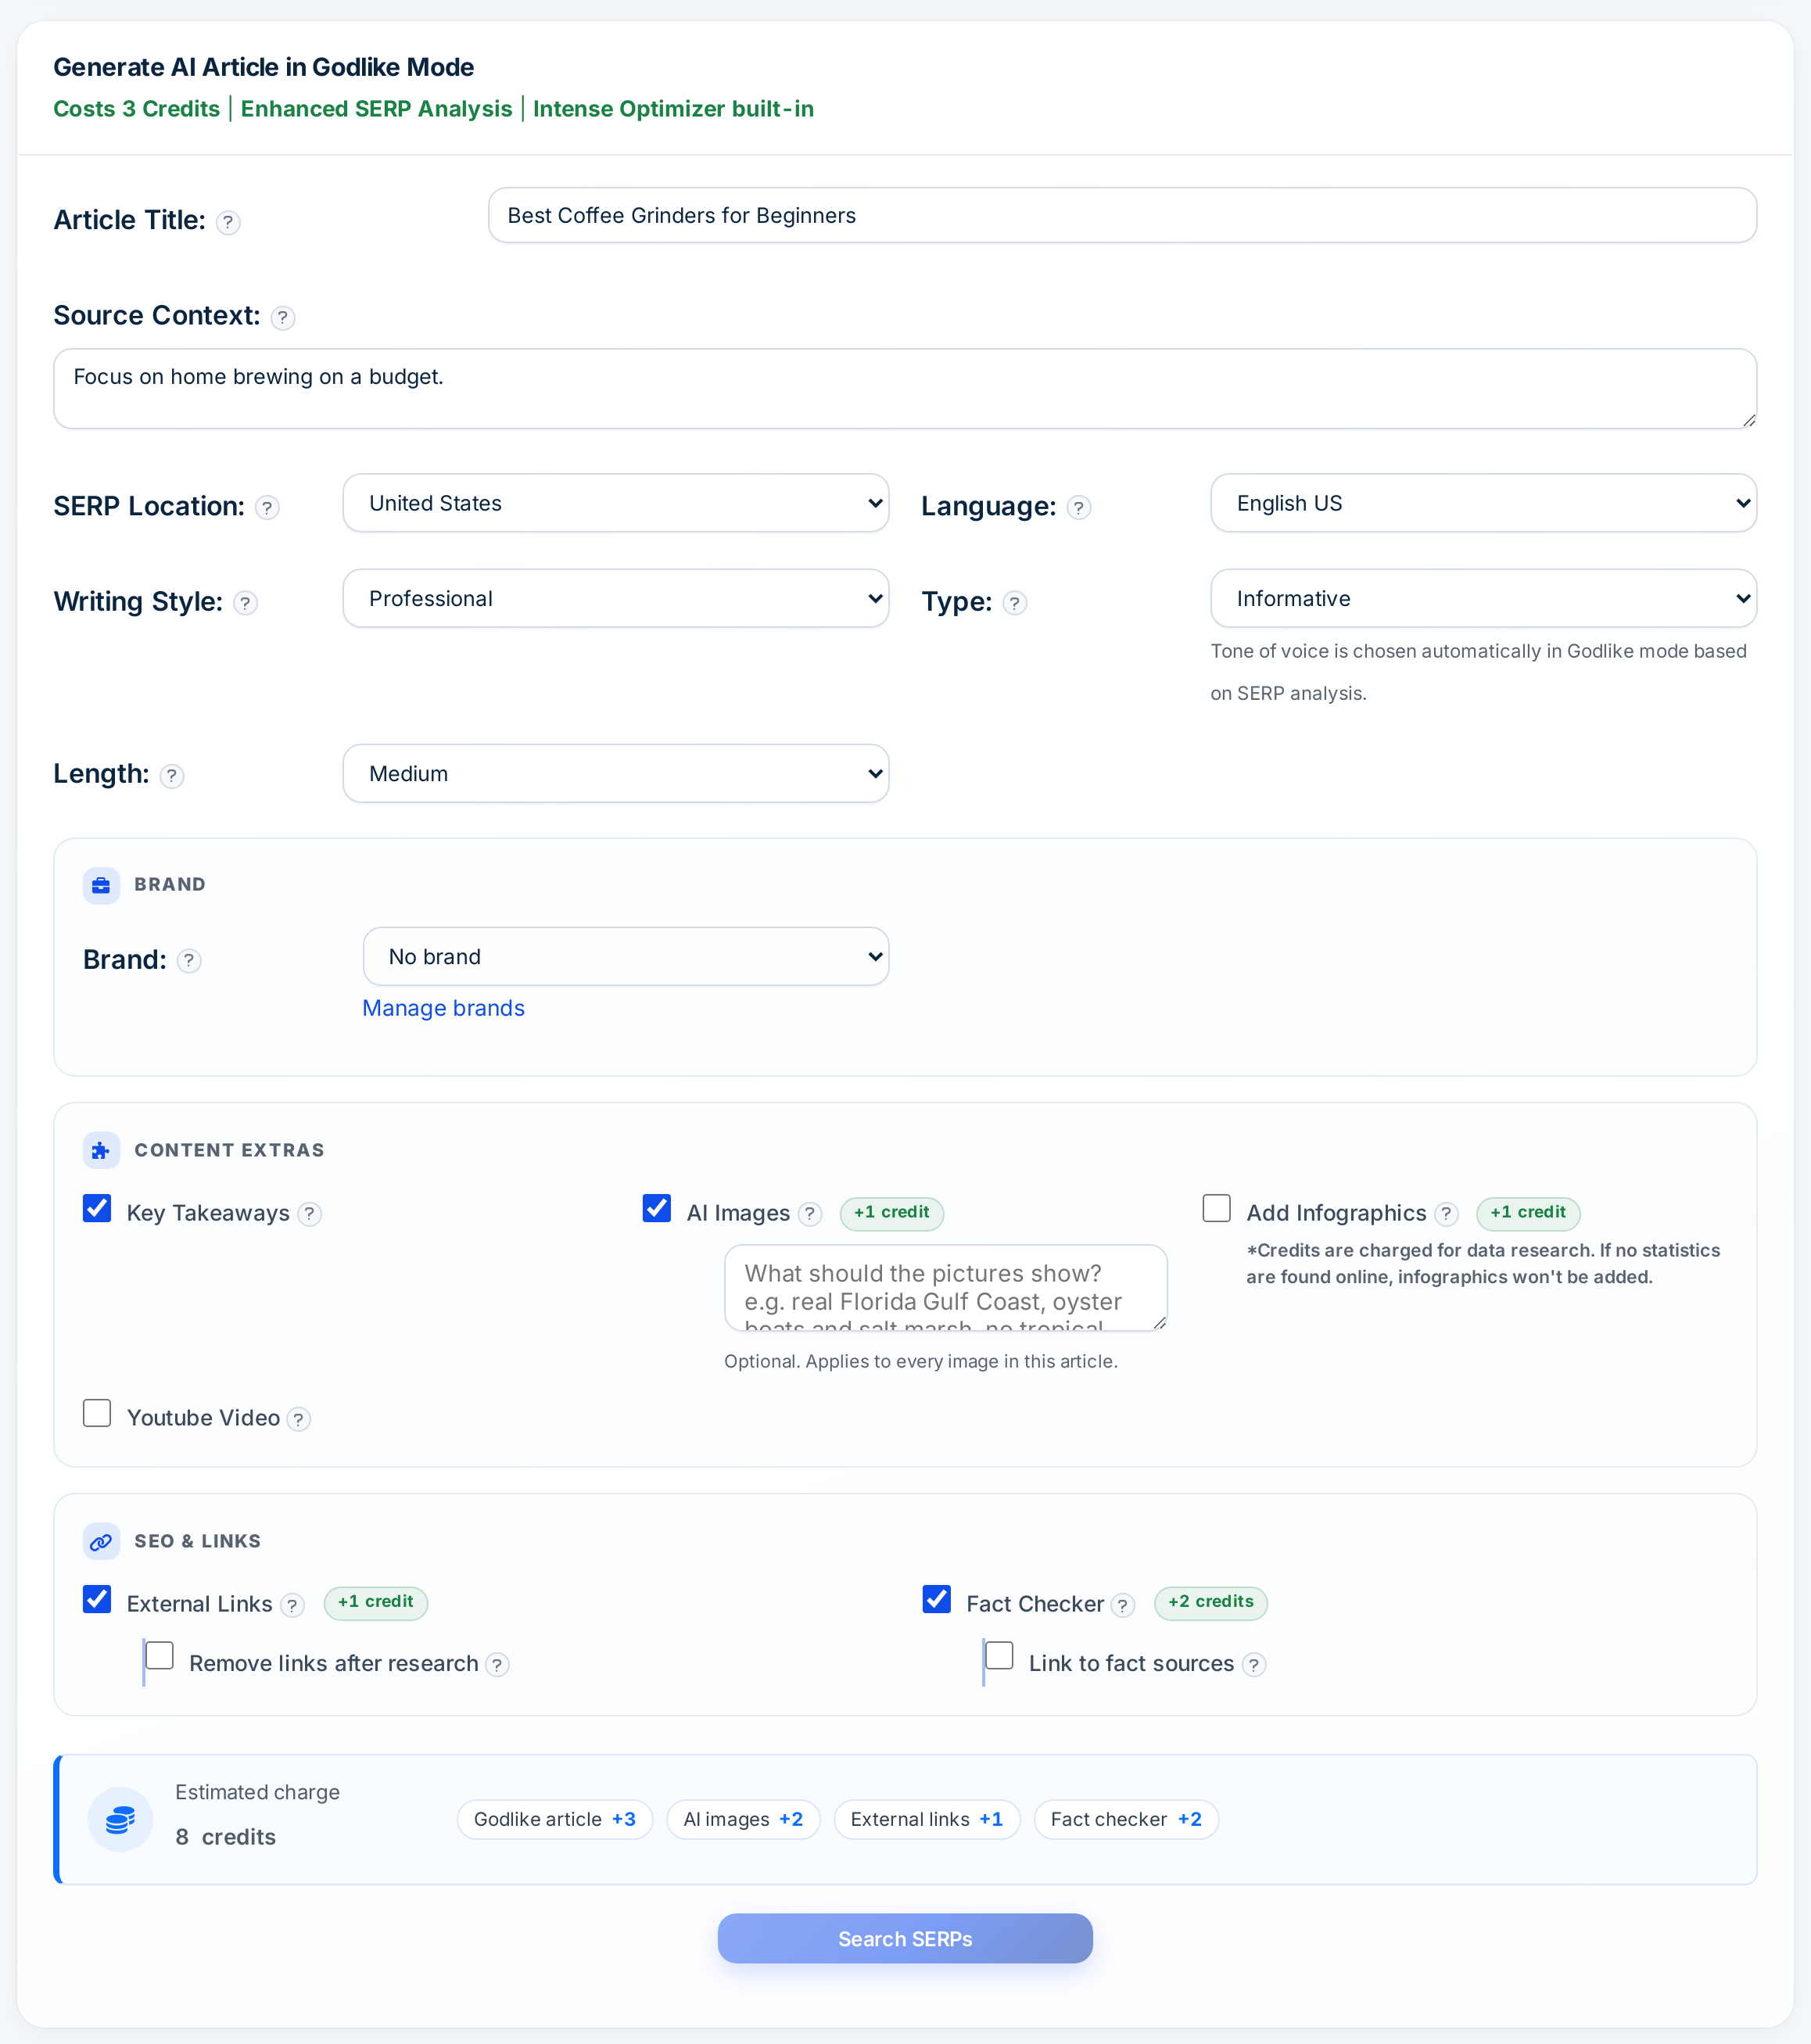Expand the Language dropdown set to English US
This screenshot has height=2044, width=1811.
click(x=1483, y=503)
